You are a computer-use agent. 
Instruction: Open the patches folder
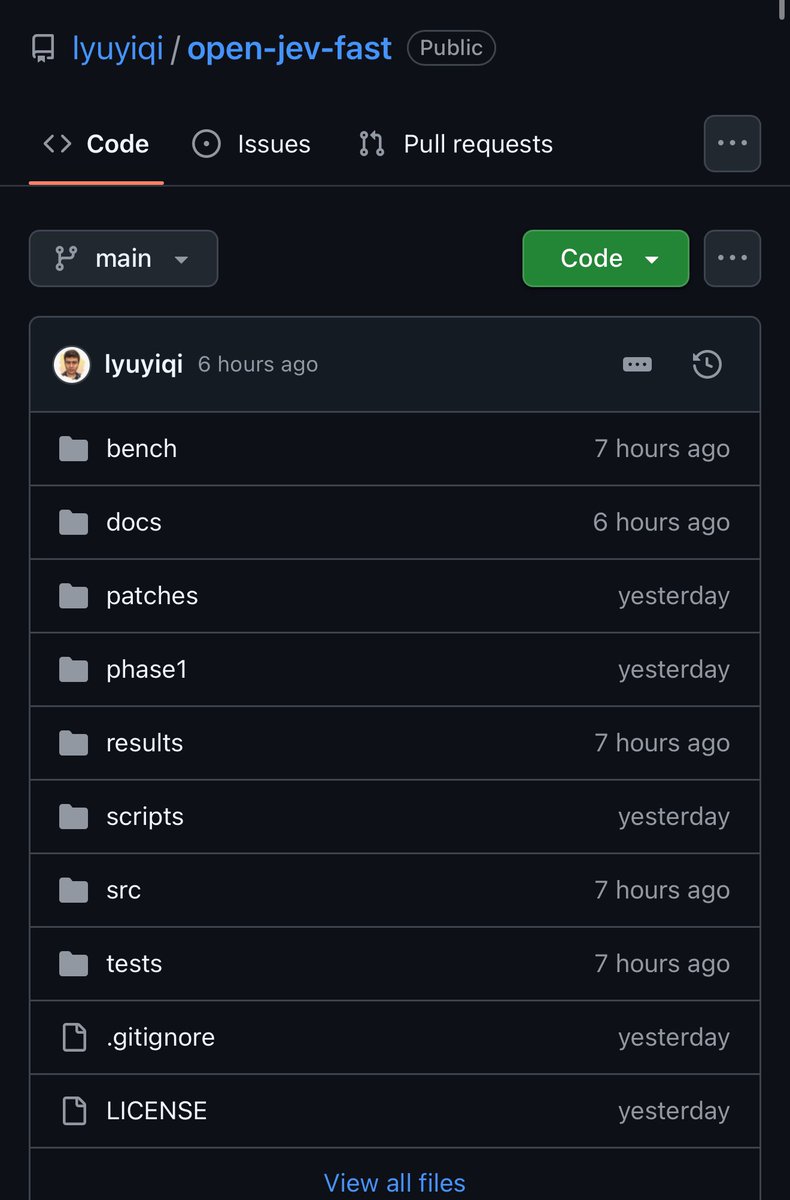(x=152, y=596)
